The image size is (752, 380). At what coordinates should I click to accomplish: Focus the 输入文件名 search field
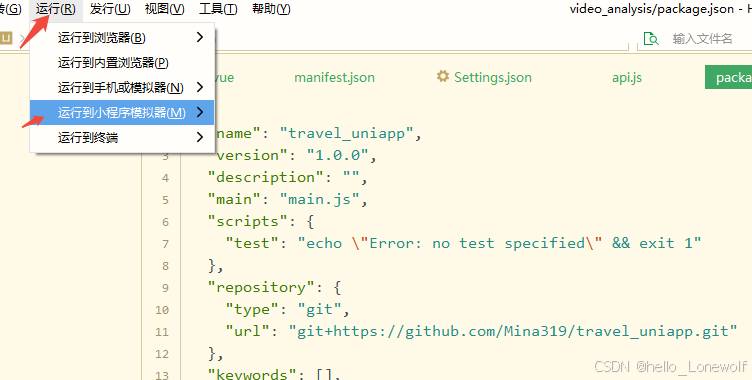(702, 39)
